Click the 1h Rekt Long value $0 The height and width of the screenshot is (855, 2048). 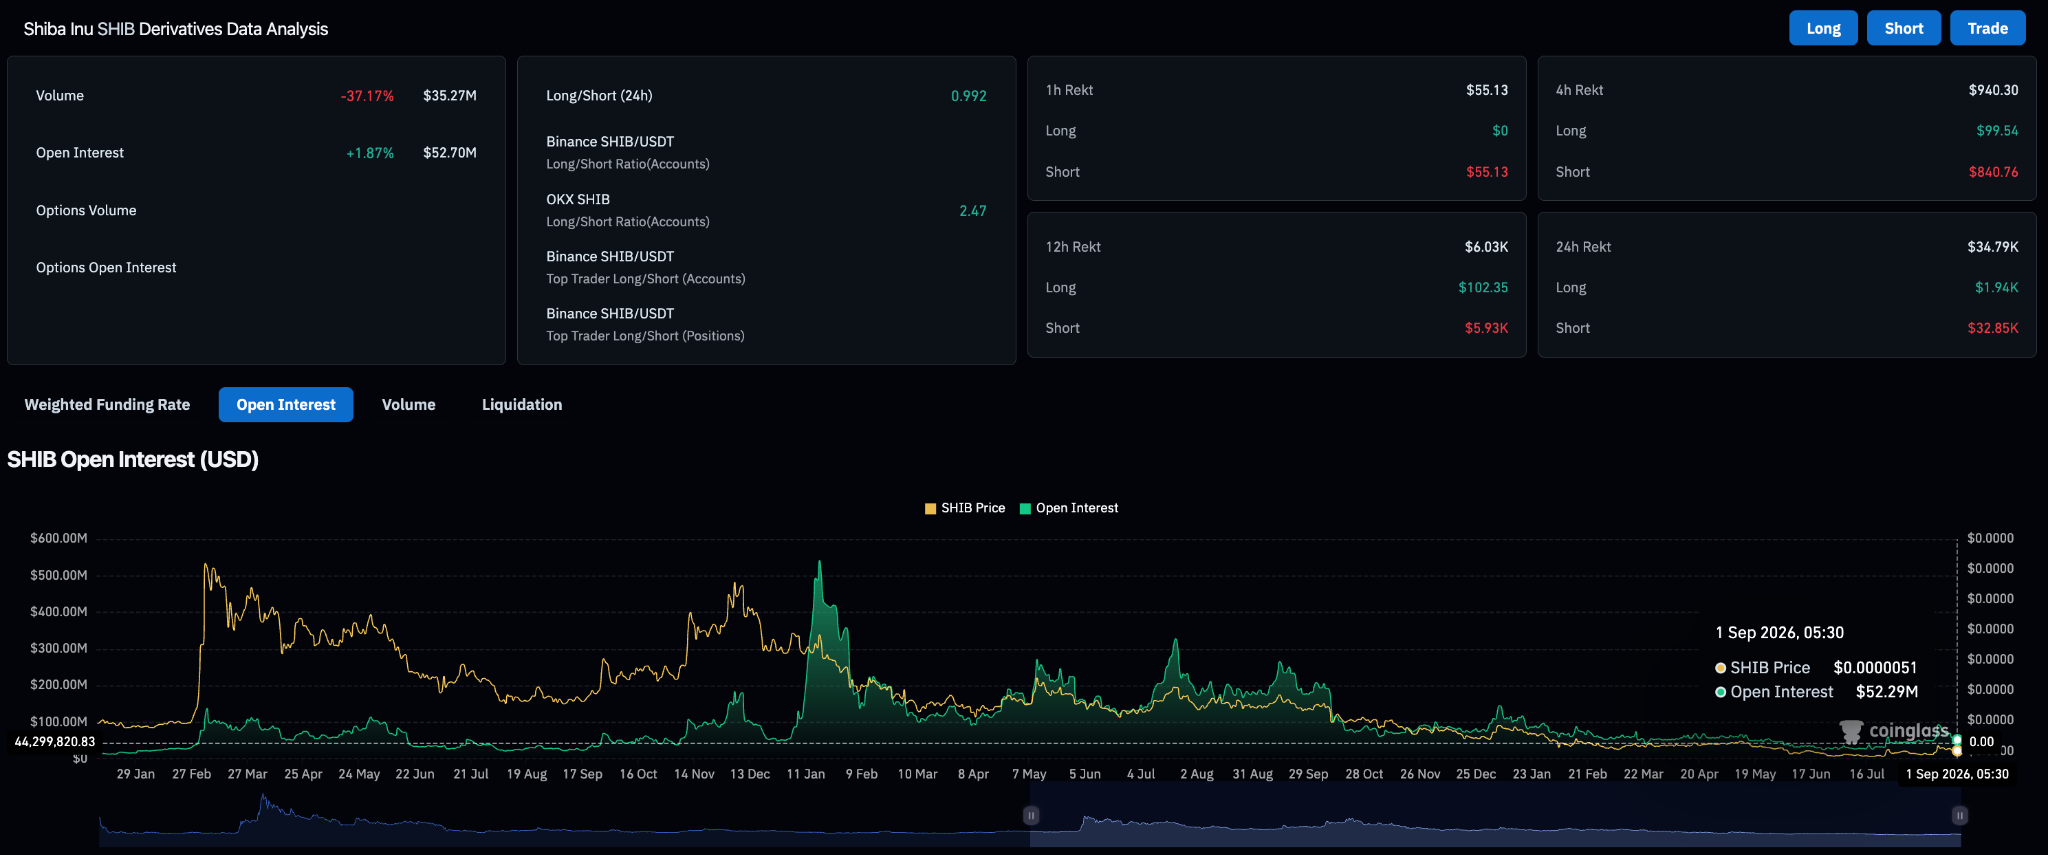click(1500, 131)
